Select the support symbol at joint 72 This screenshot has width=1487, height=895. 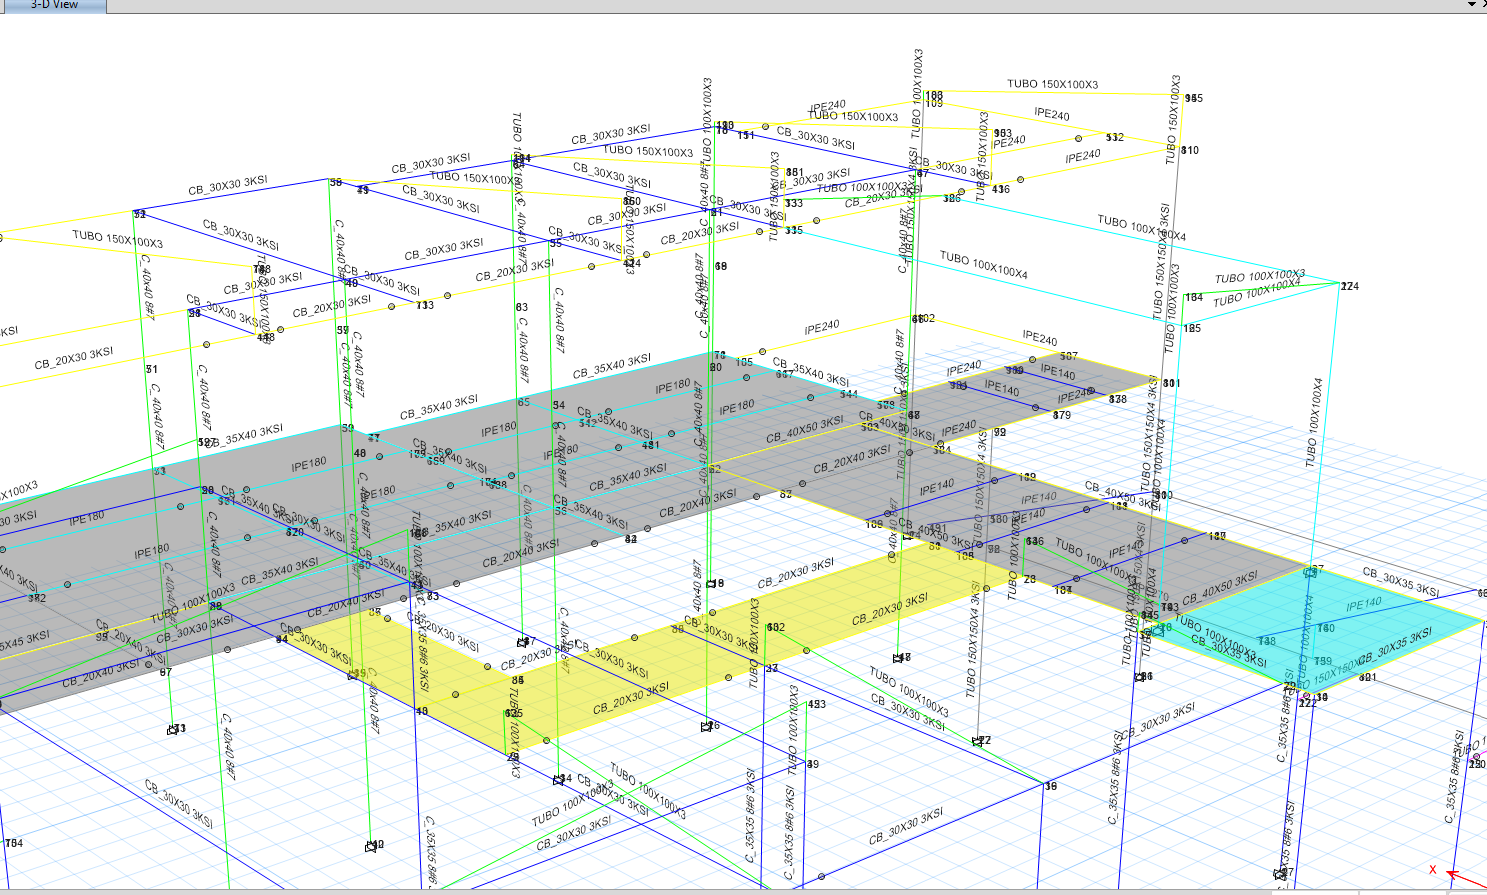977,742
